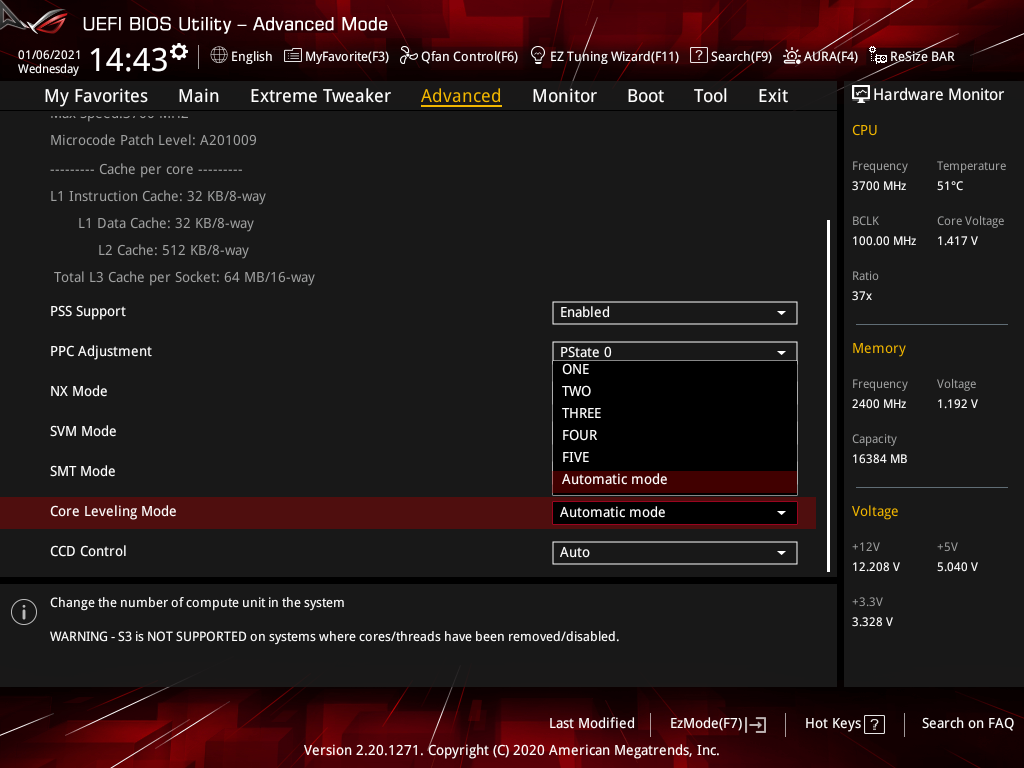Launch the EZ Tuning Wizard bulb icon
Screen dimensions: 1024x768
point(537,56)
